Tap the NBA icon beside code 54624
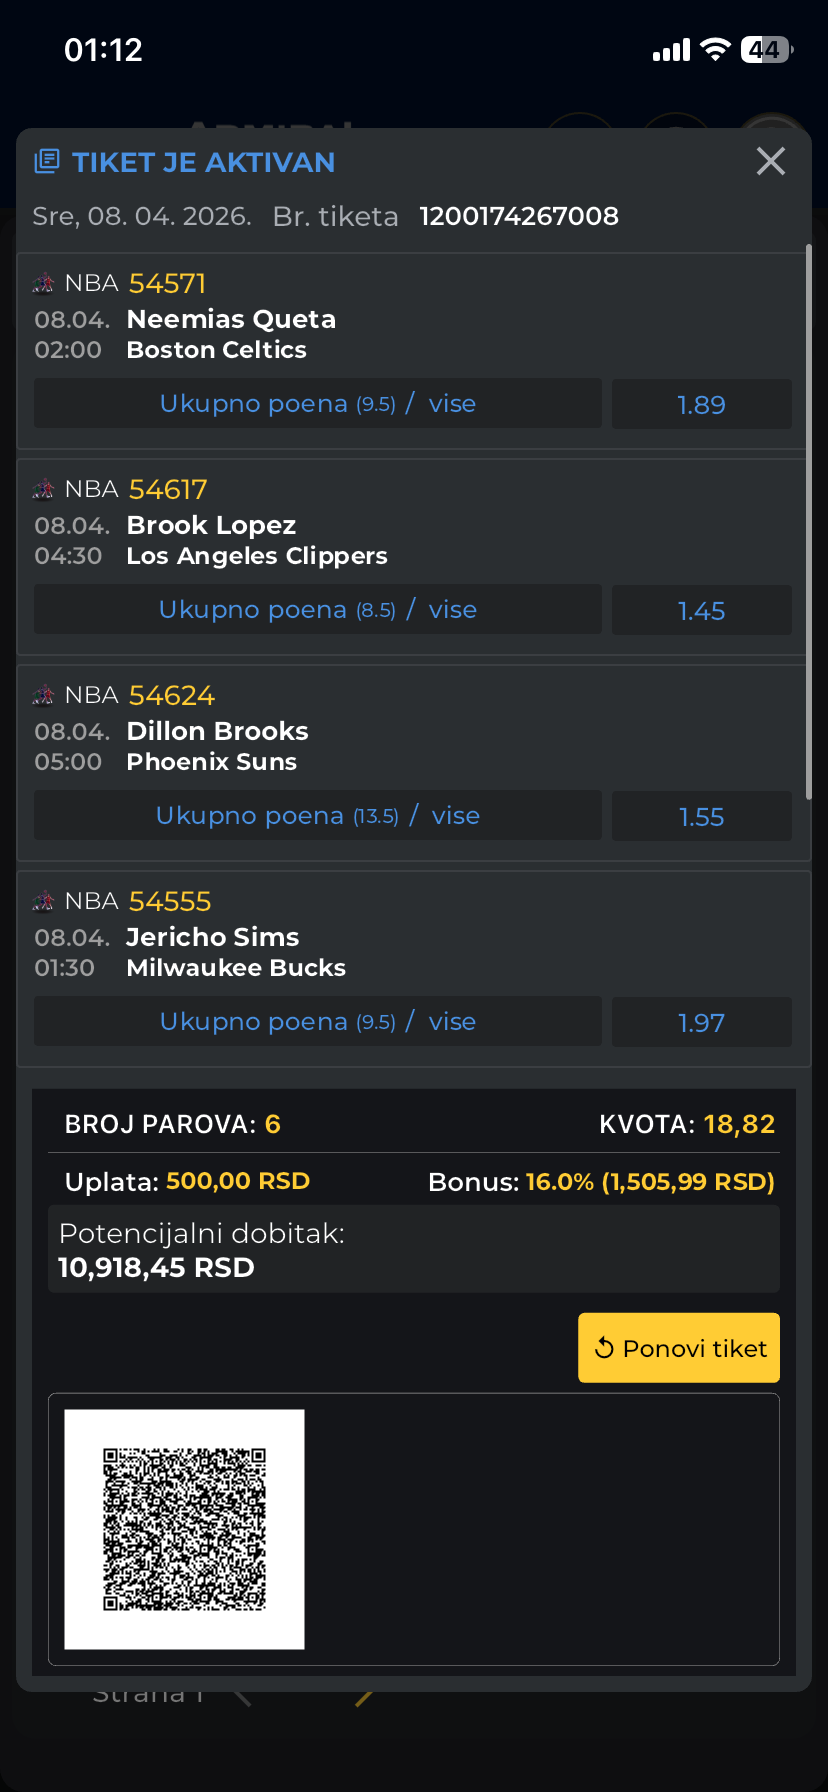 point(44,696)
